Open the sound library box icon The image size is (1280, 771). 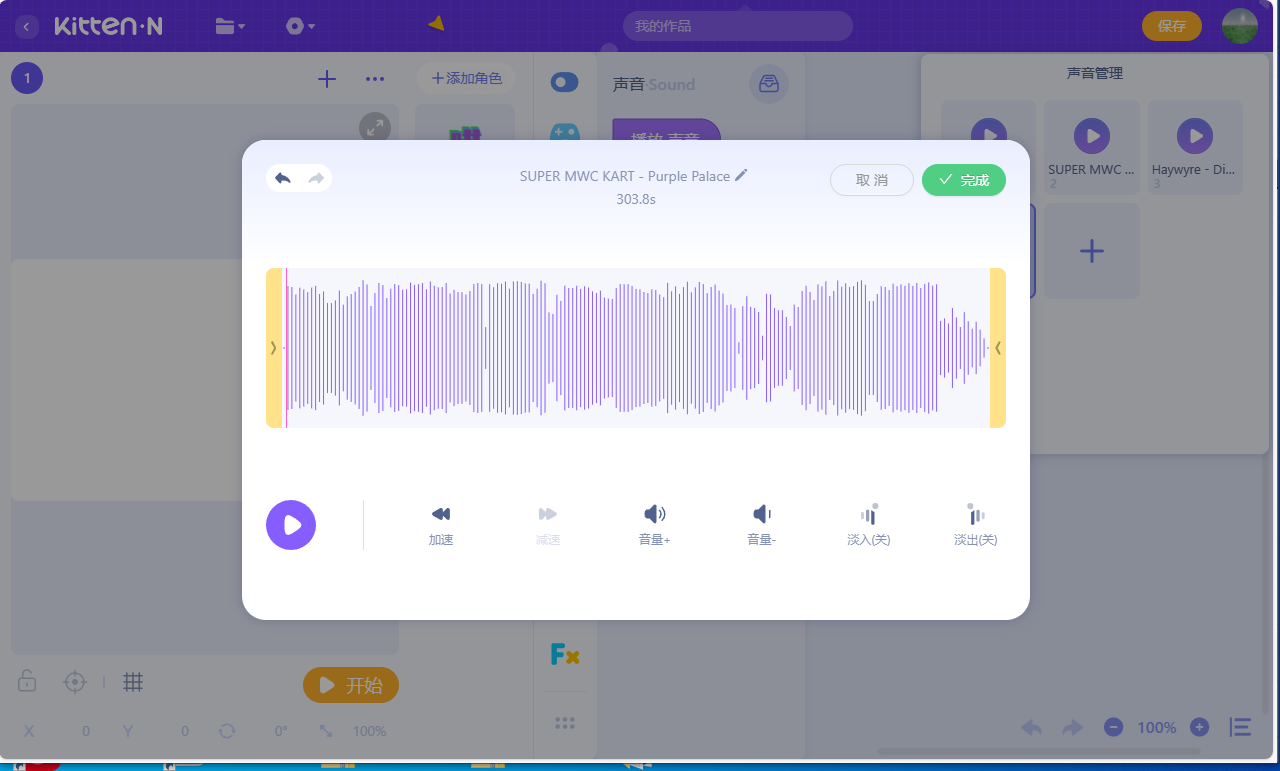point(769,84)
